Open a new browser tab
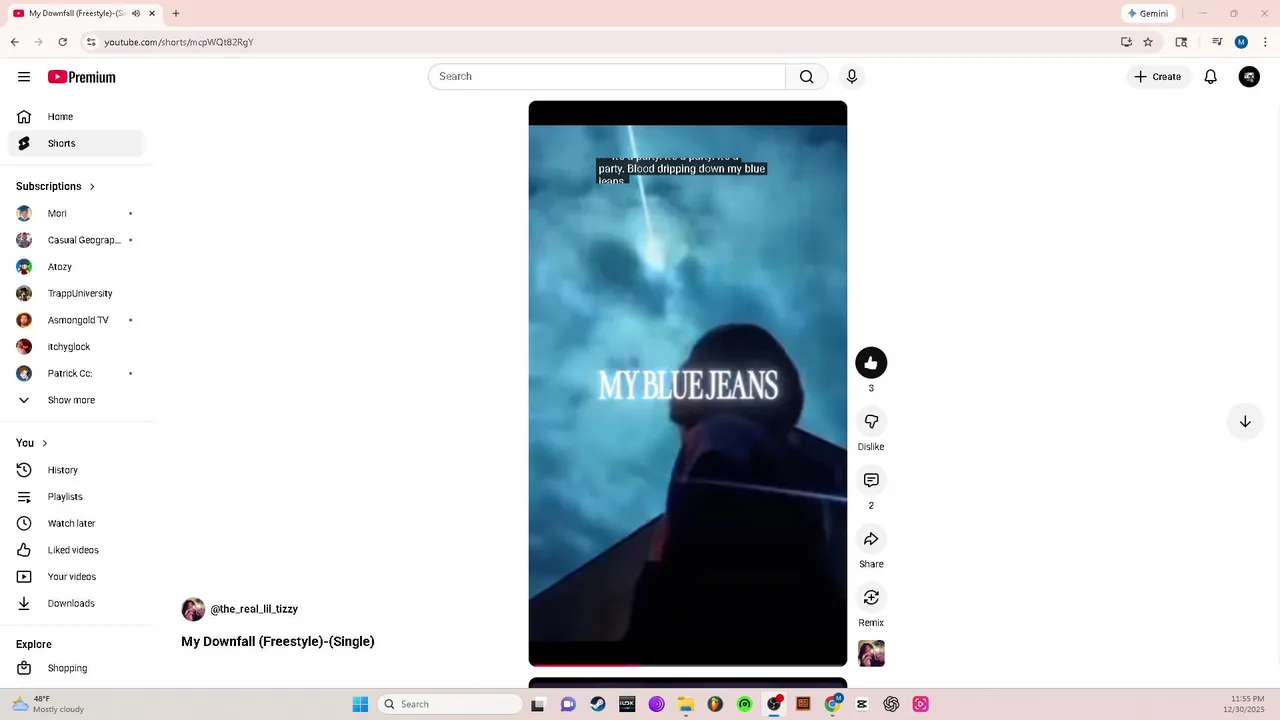Image resolution: width=1280 pixels, height=720 pixels. click(x=176, y=14)
